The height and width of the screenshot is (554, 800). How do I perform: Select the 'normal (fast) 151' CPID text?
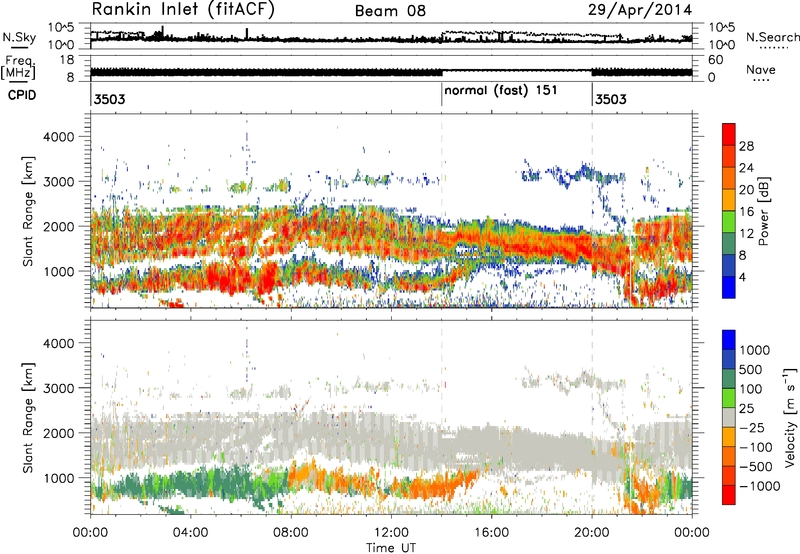(x=501, y=91)
